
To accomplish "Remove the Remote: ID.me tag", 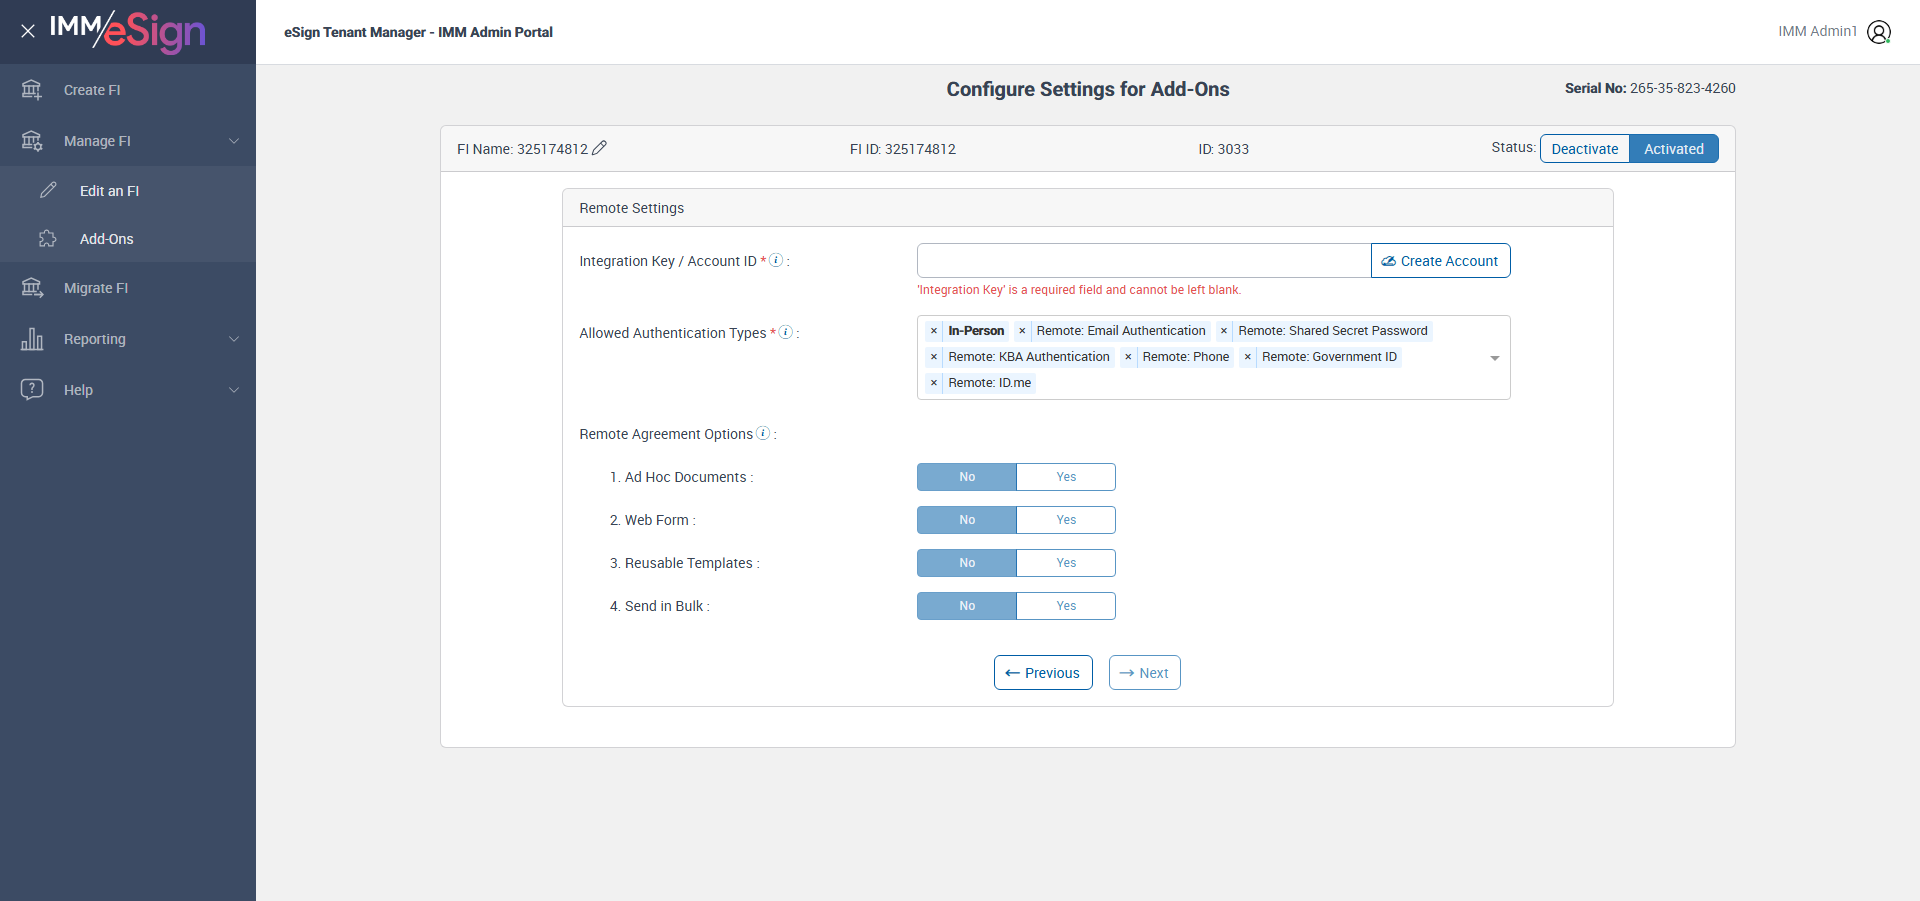I will (934, 383).
